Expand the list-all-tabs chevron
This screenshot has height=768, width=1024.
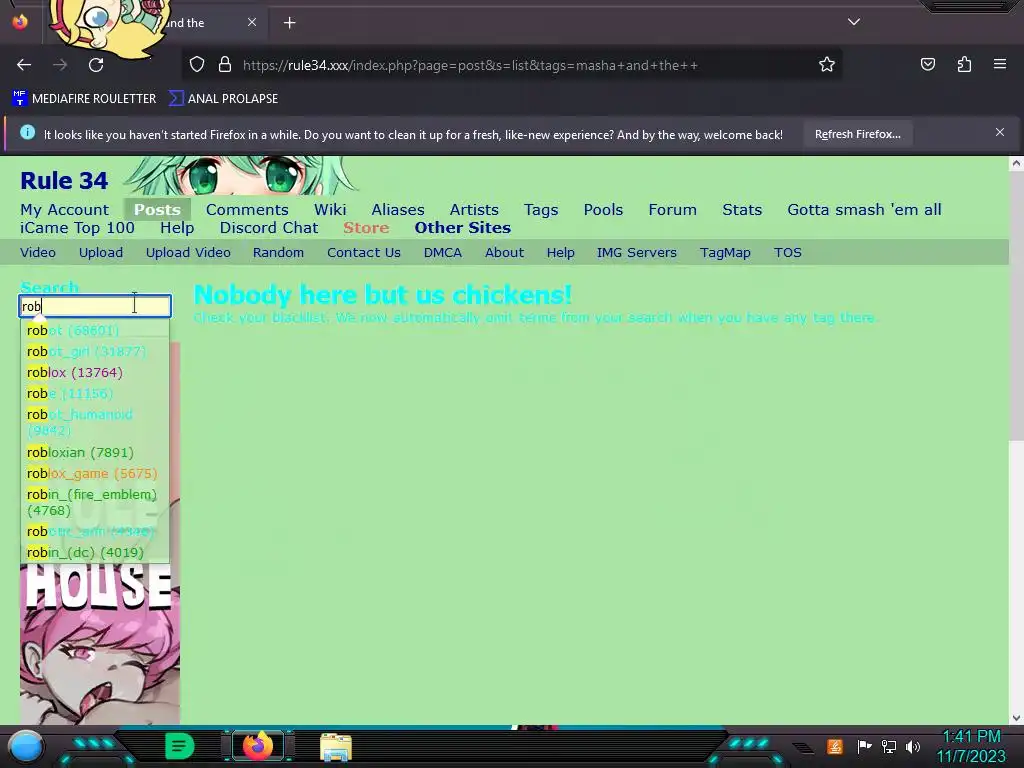coord(854,22)
